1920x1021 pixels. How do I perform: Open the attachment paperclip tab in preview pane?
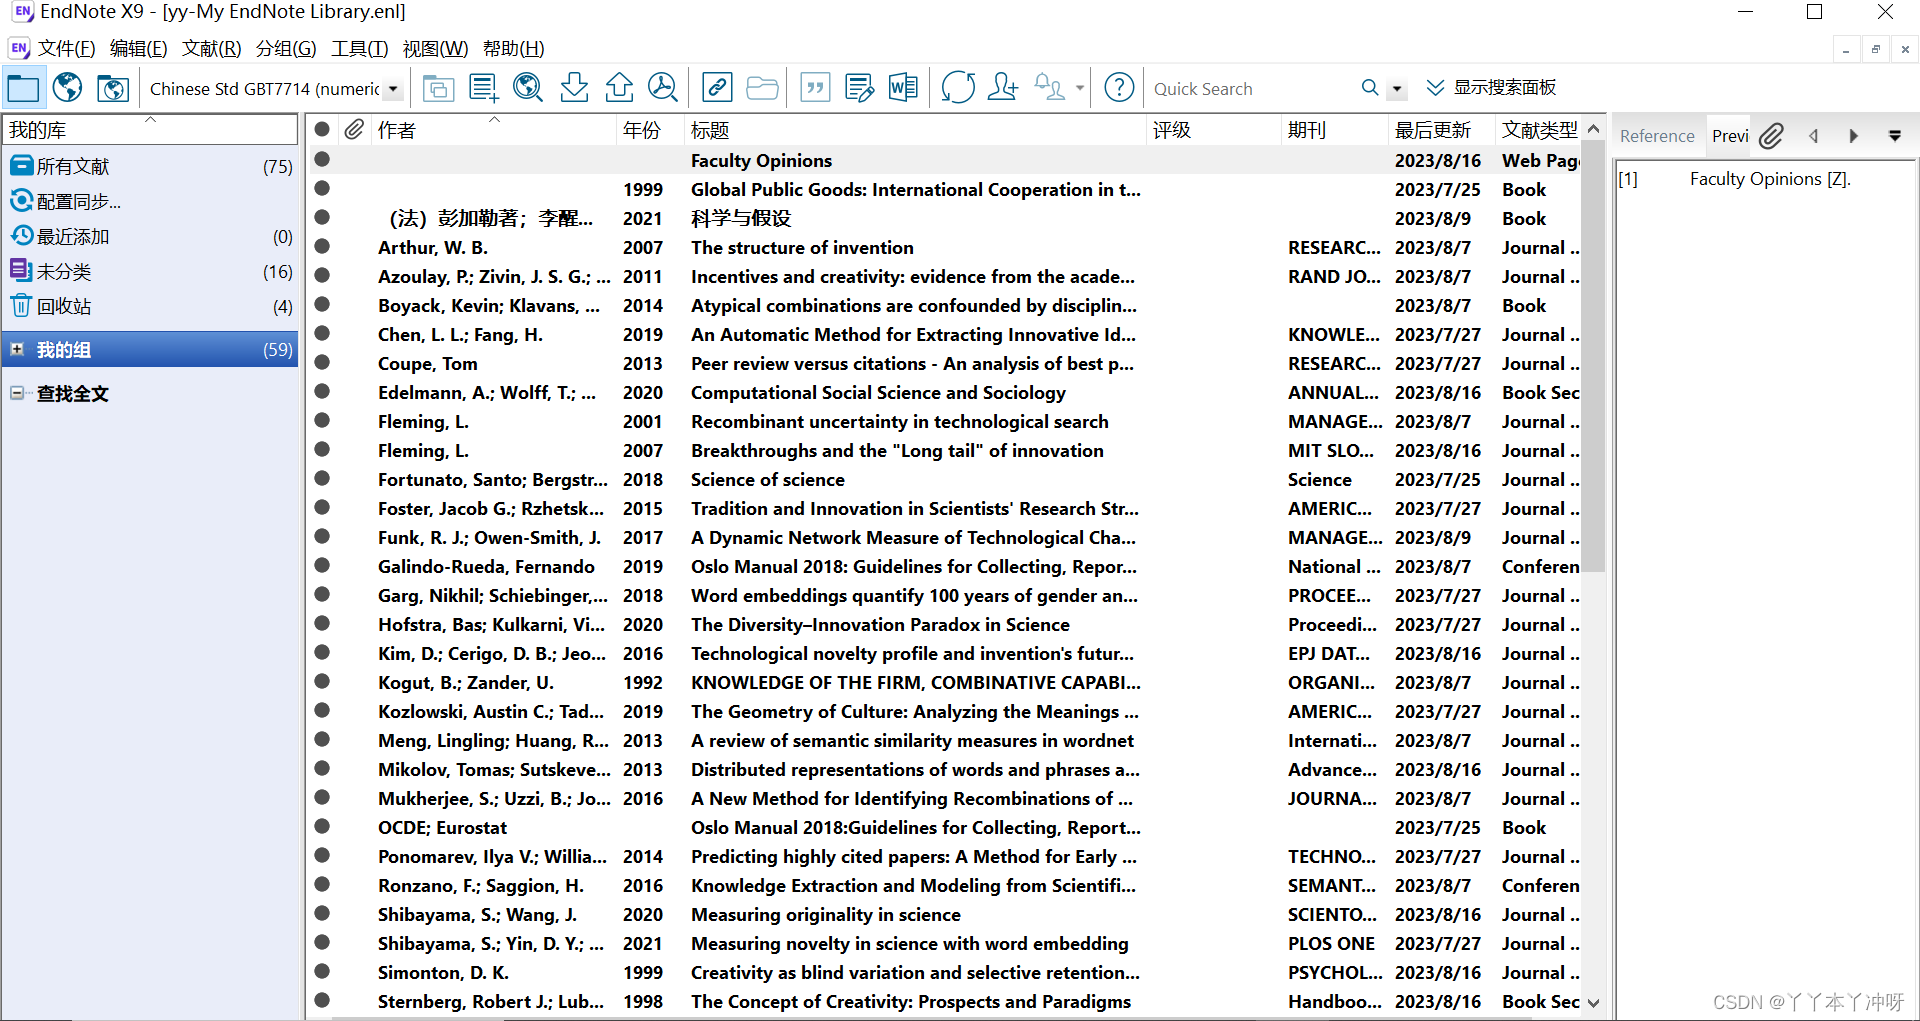click(x=1771, y=136)
